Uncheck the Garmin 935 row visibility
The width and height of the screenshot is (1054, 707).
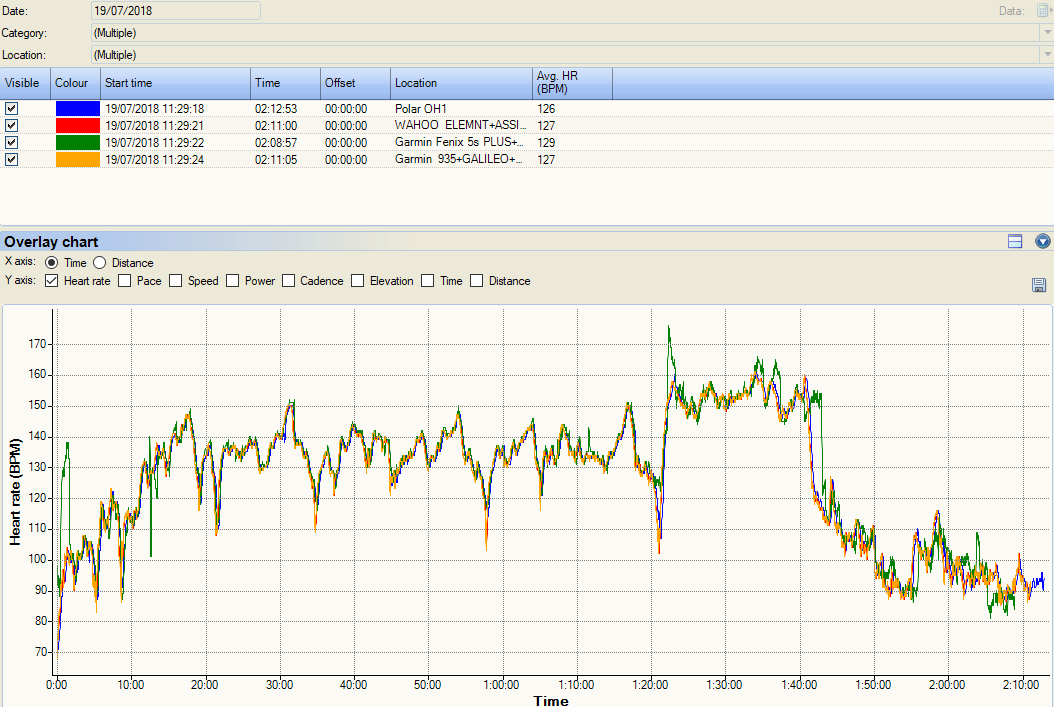click(12, 159)
